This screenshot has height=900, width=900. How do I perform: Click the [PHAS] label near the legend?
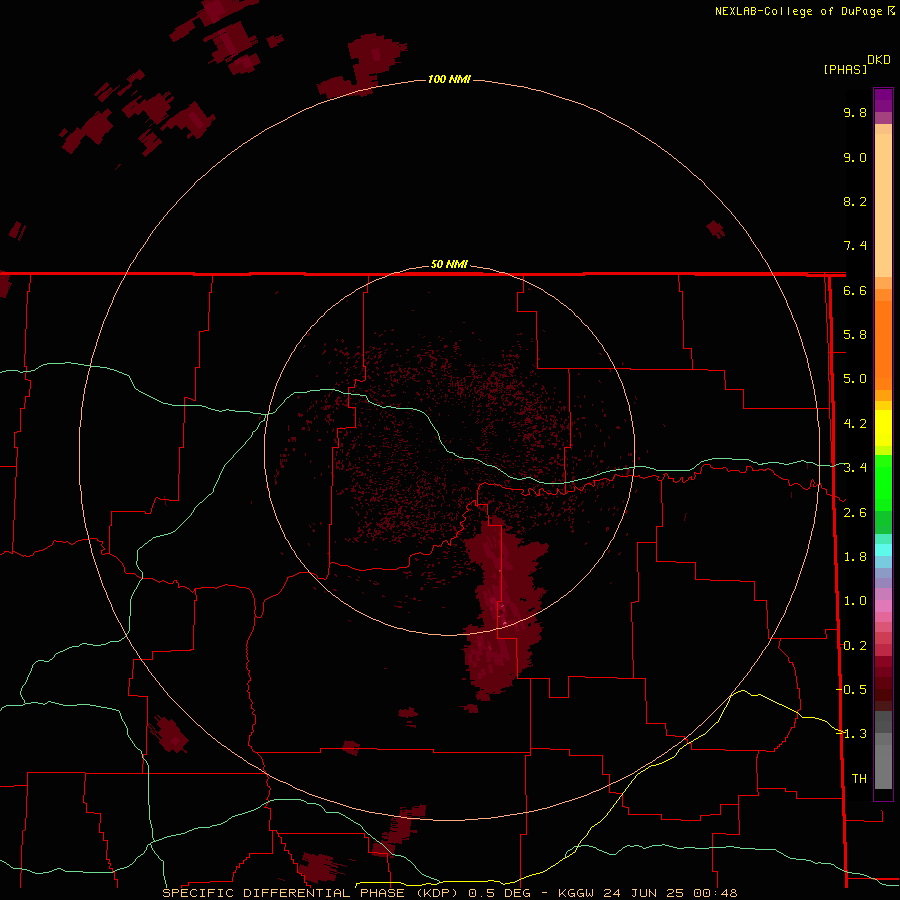point(845,69)
